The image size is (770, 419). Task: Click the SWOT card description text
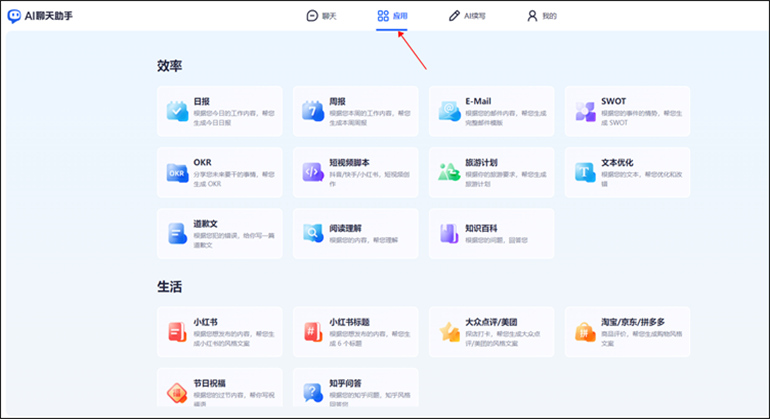click(x=641, y=118)
